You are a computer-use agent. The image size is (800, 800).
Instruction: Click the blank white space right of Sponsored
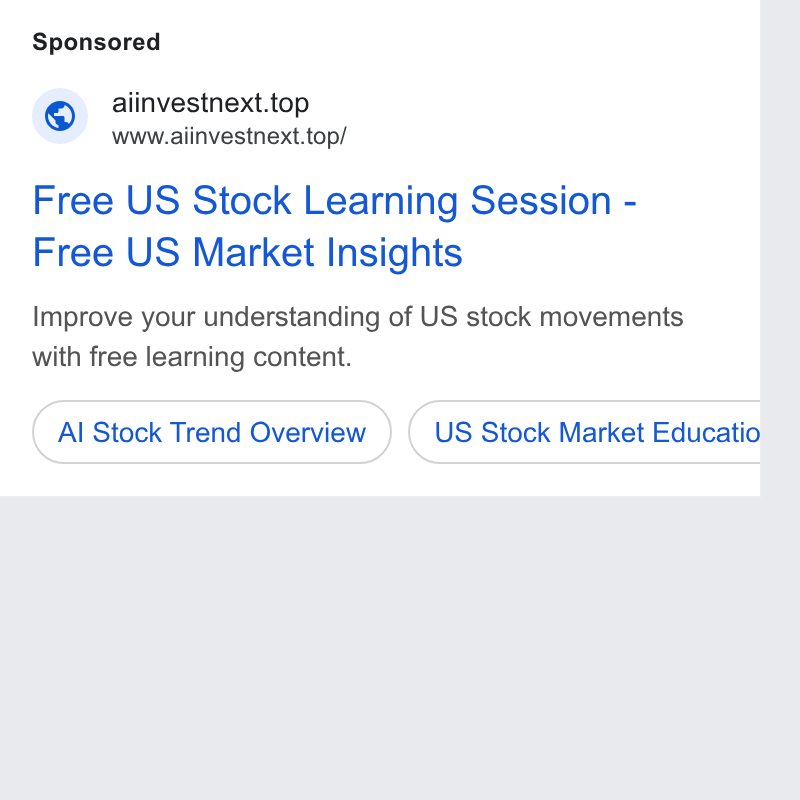coord(459,42)
